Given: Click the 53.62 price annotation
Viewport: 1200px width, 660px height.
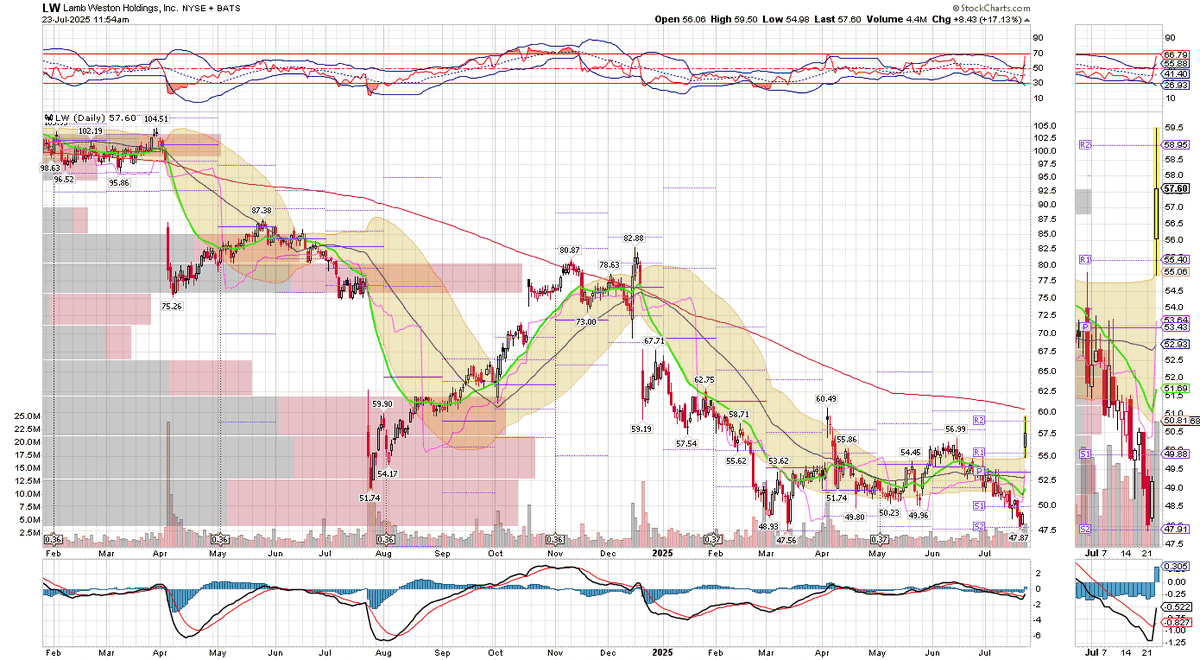Looking at the screenshot, I should (x=778, y=460).
